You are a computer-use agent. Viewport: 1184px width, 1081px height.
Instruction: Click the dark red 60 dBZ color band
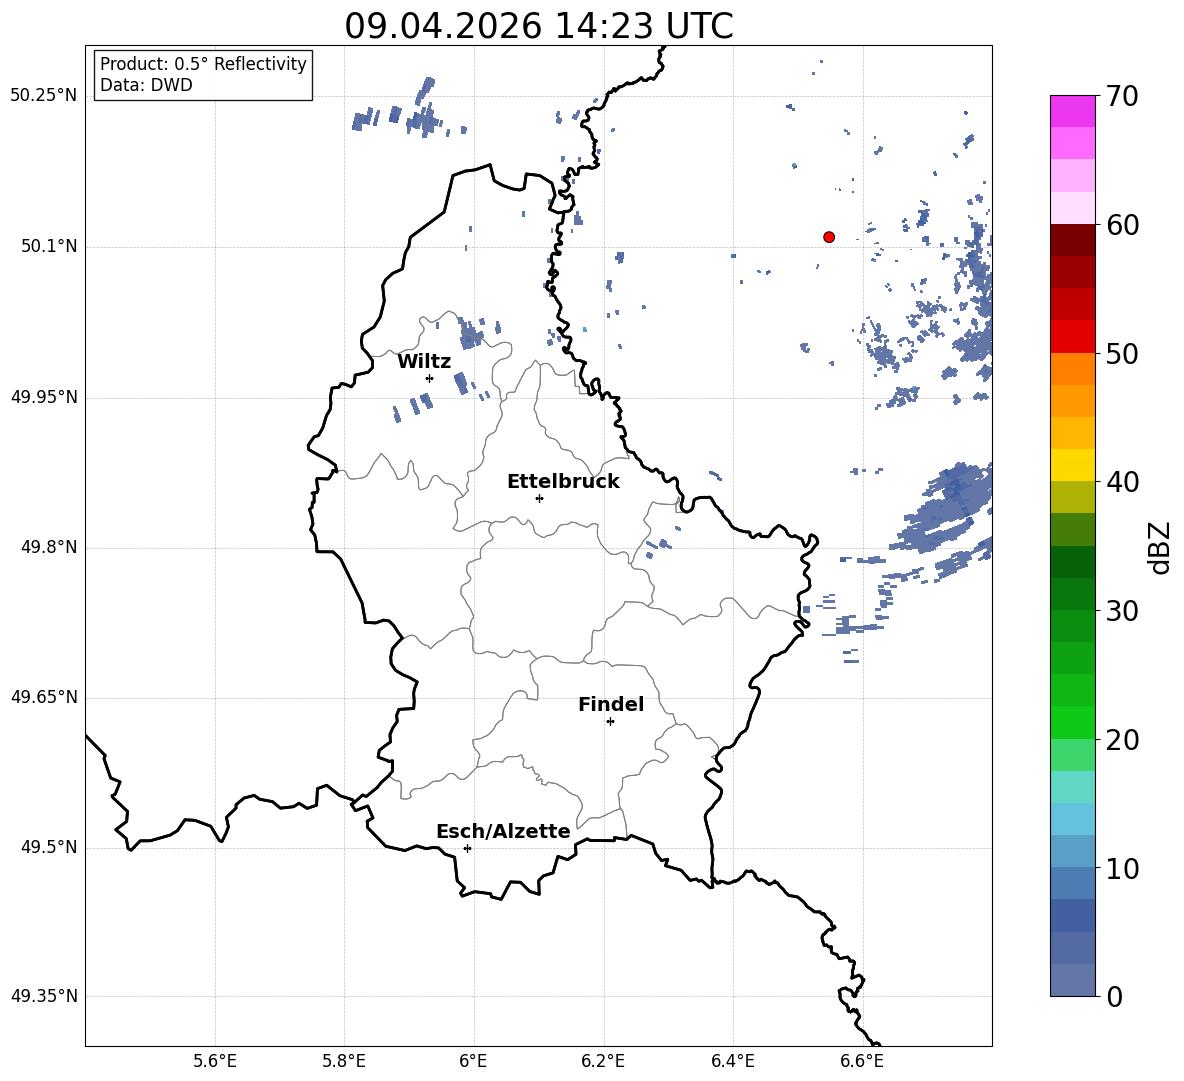(x=1072, y=240)
